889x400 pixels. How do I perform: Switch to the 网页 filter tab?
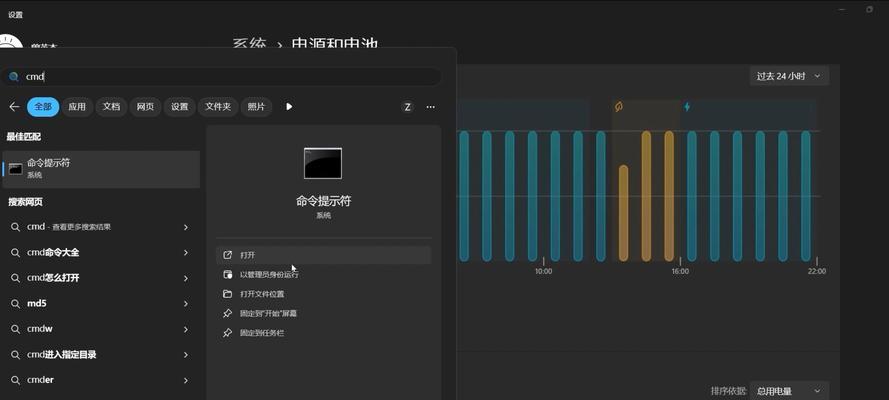point(145,107)
